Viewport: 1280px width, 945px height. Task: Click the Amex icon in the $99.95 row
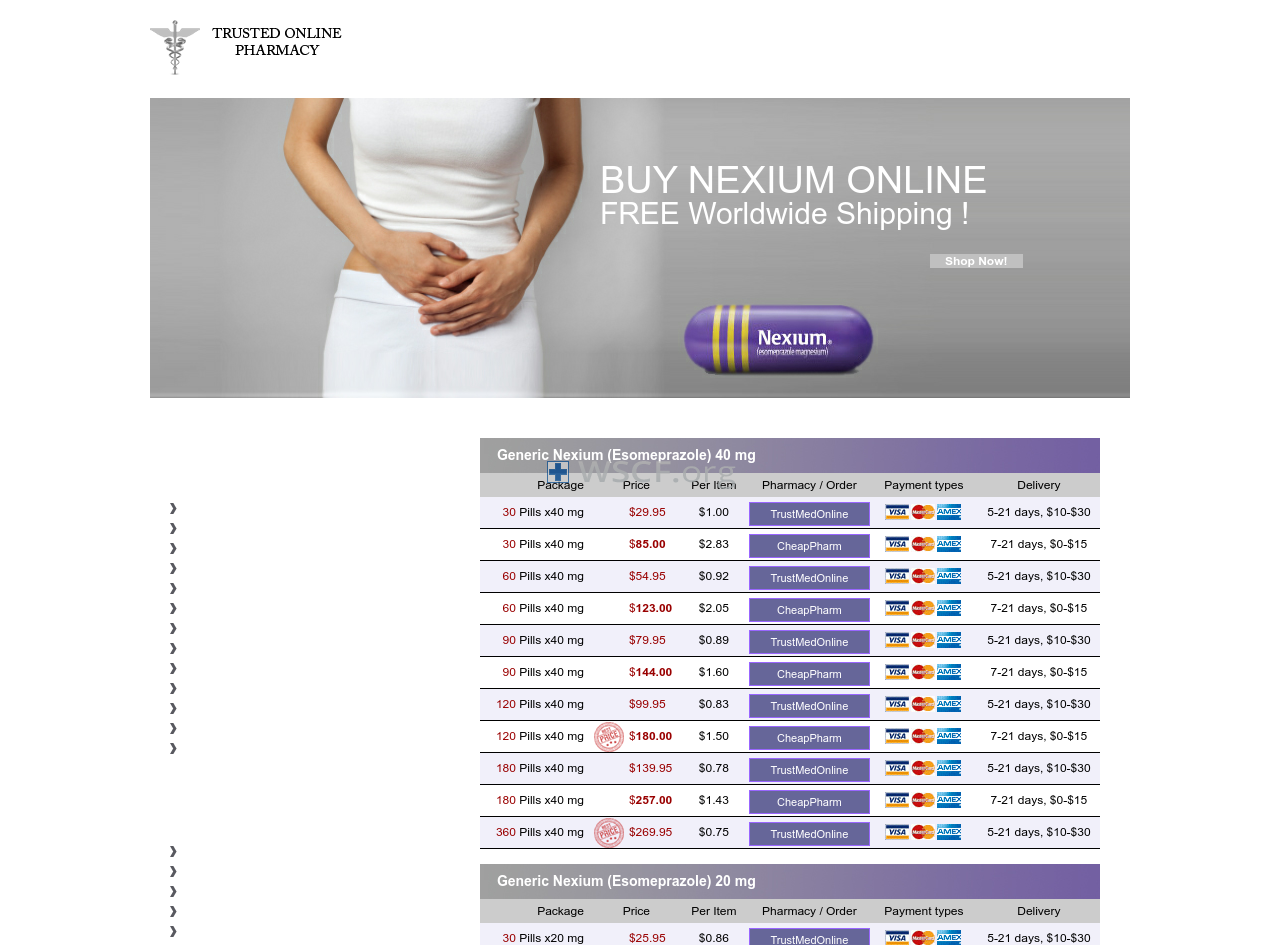pyautogui.click(x=949, y=704)
